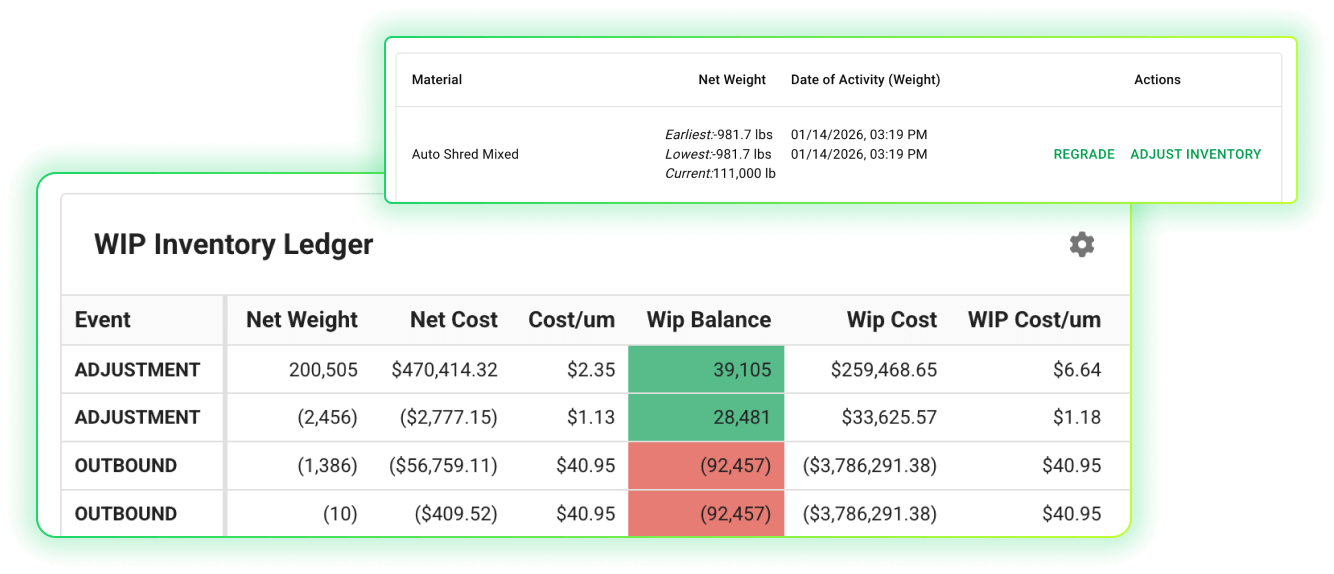The width and height of the screenshot is (1334, 574).
Task: Click the Event column header
Action: (x=103, y=320)
